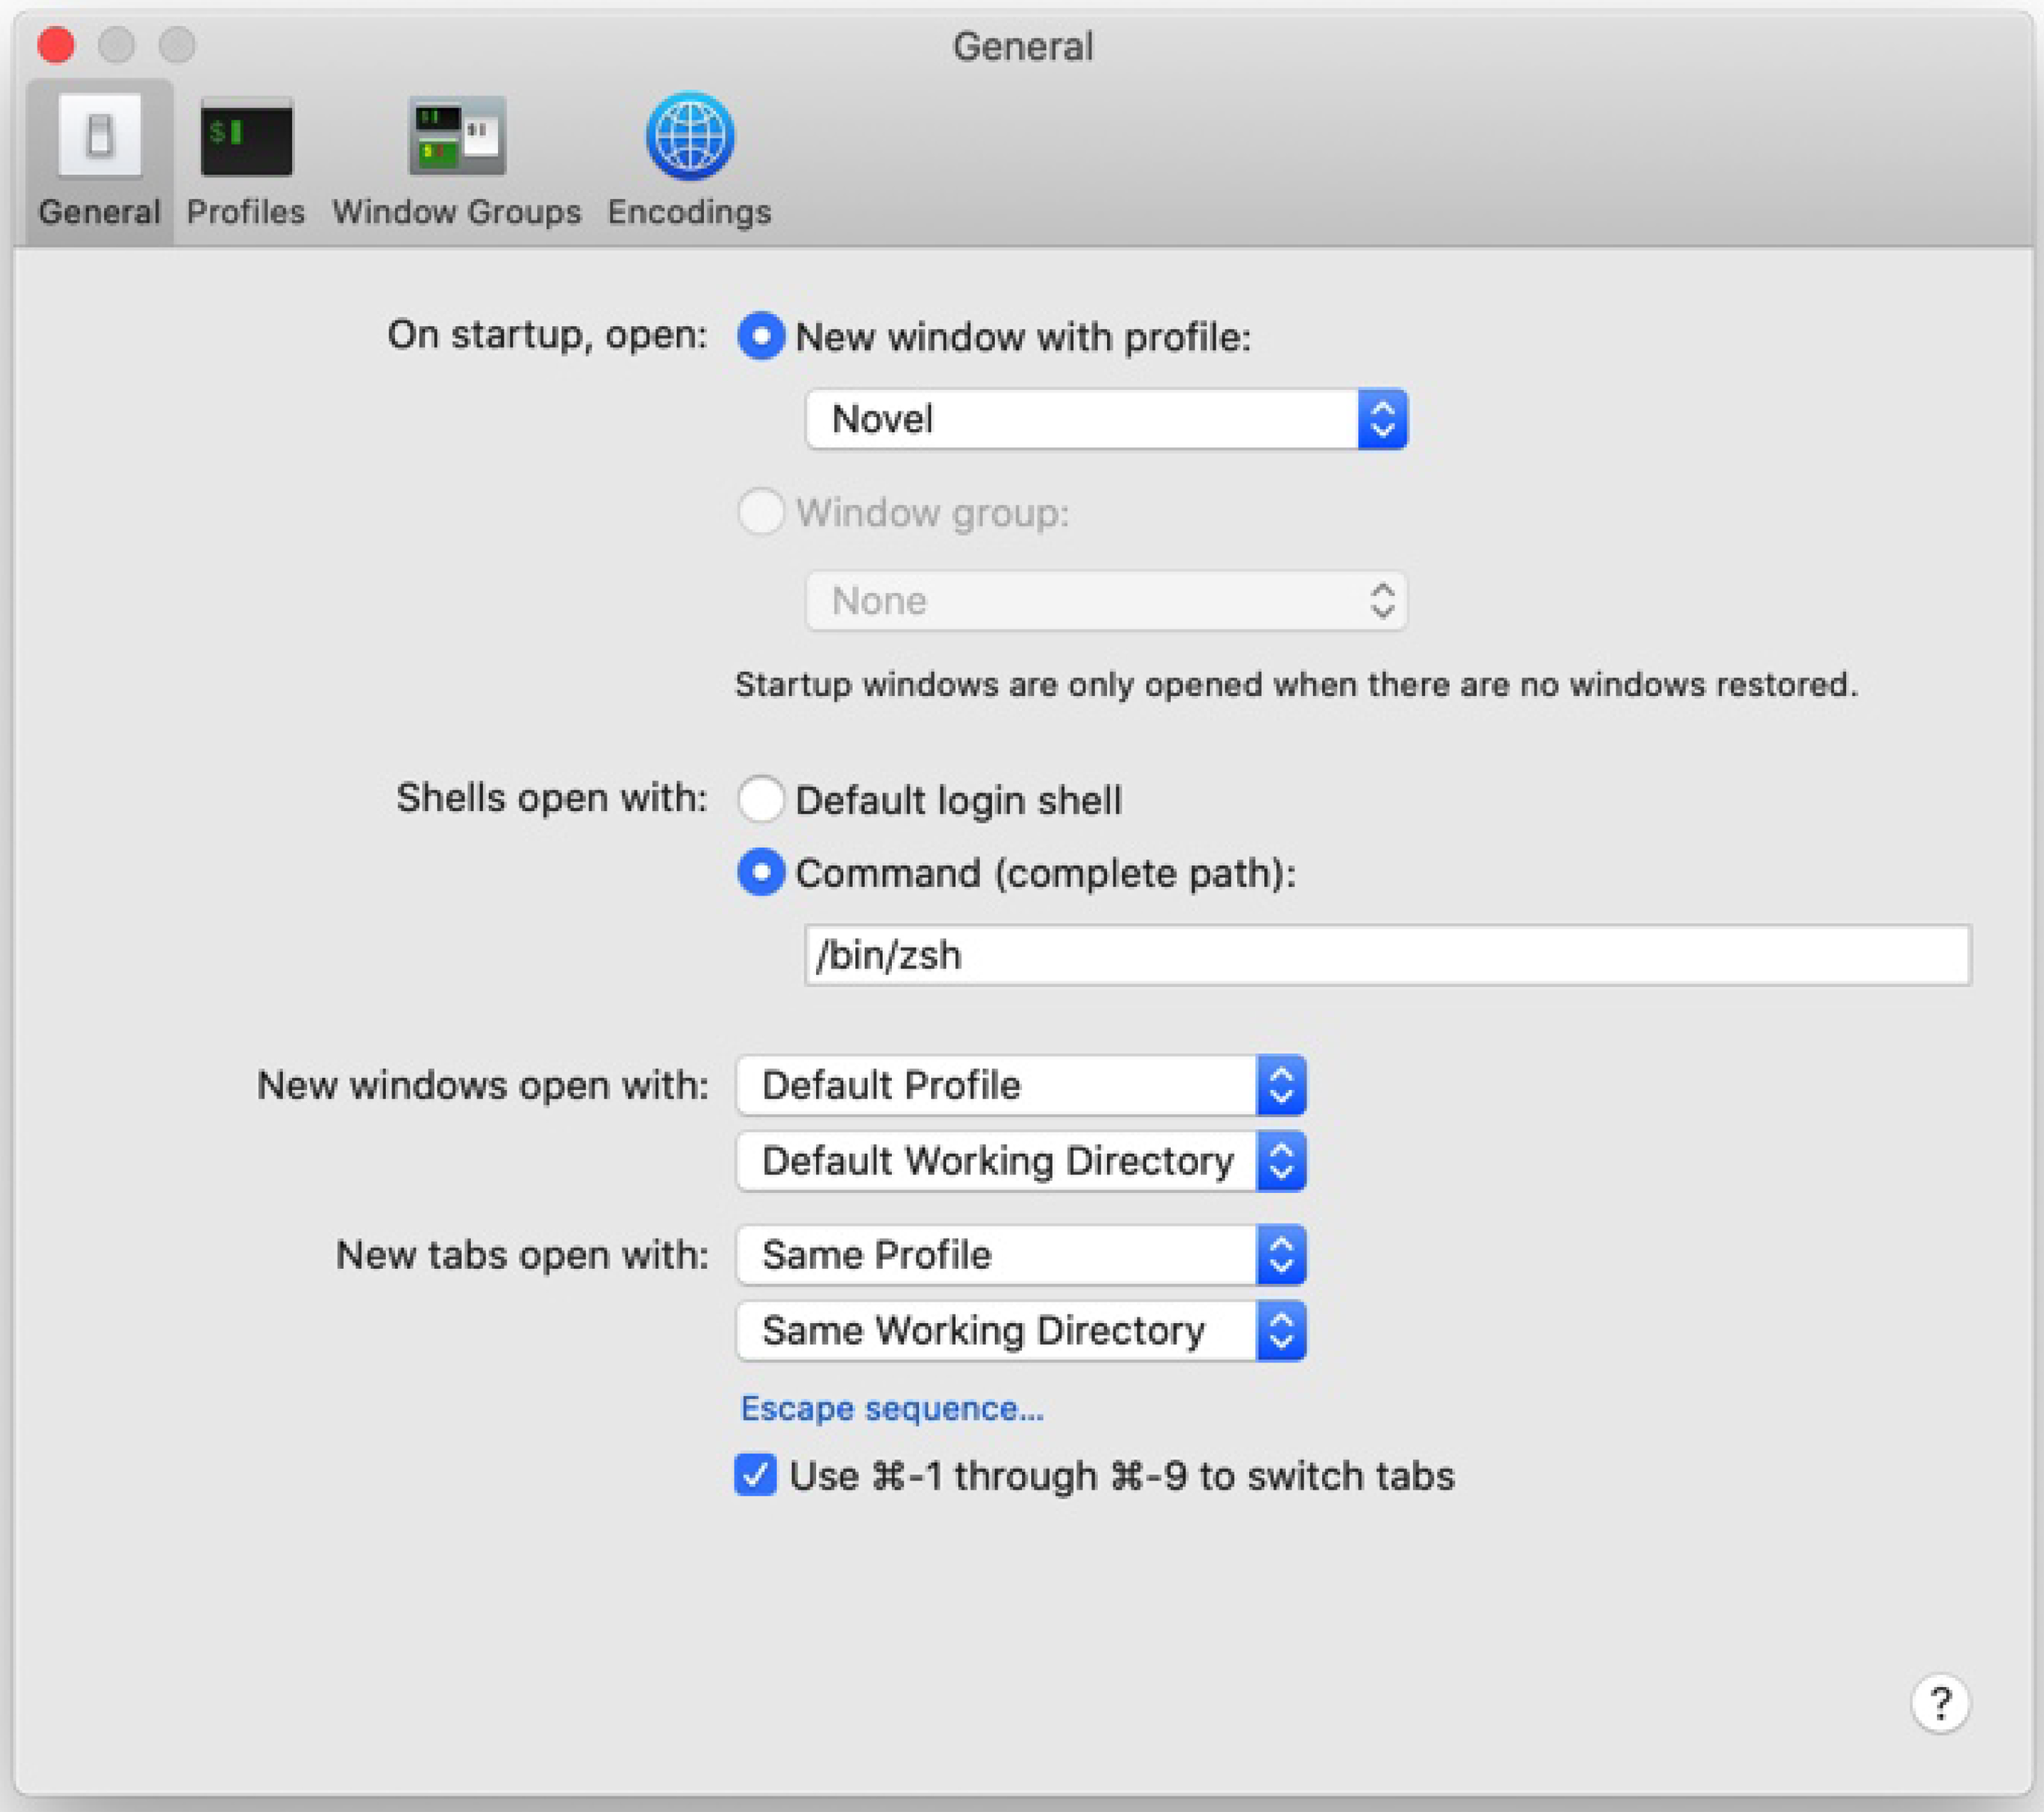The image size is (2044, 1812).
Task: Click the Window Groups tab label
Action: coord(457,212)
